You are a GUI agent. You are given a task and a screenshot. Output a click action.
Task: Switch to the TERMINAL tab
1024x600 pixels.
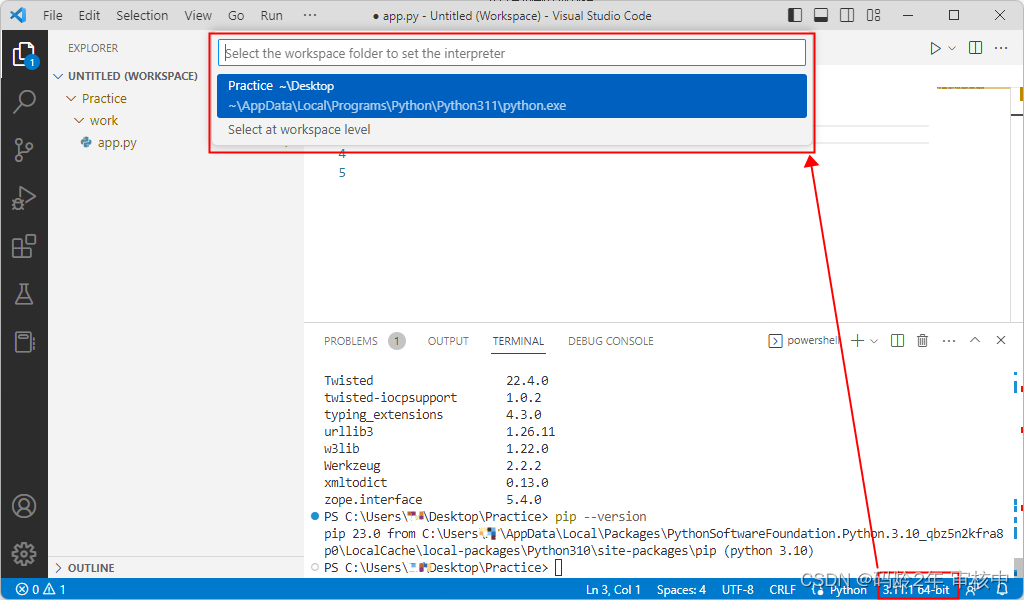(518, 341)
